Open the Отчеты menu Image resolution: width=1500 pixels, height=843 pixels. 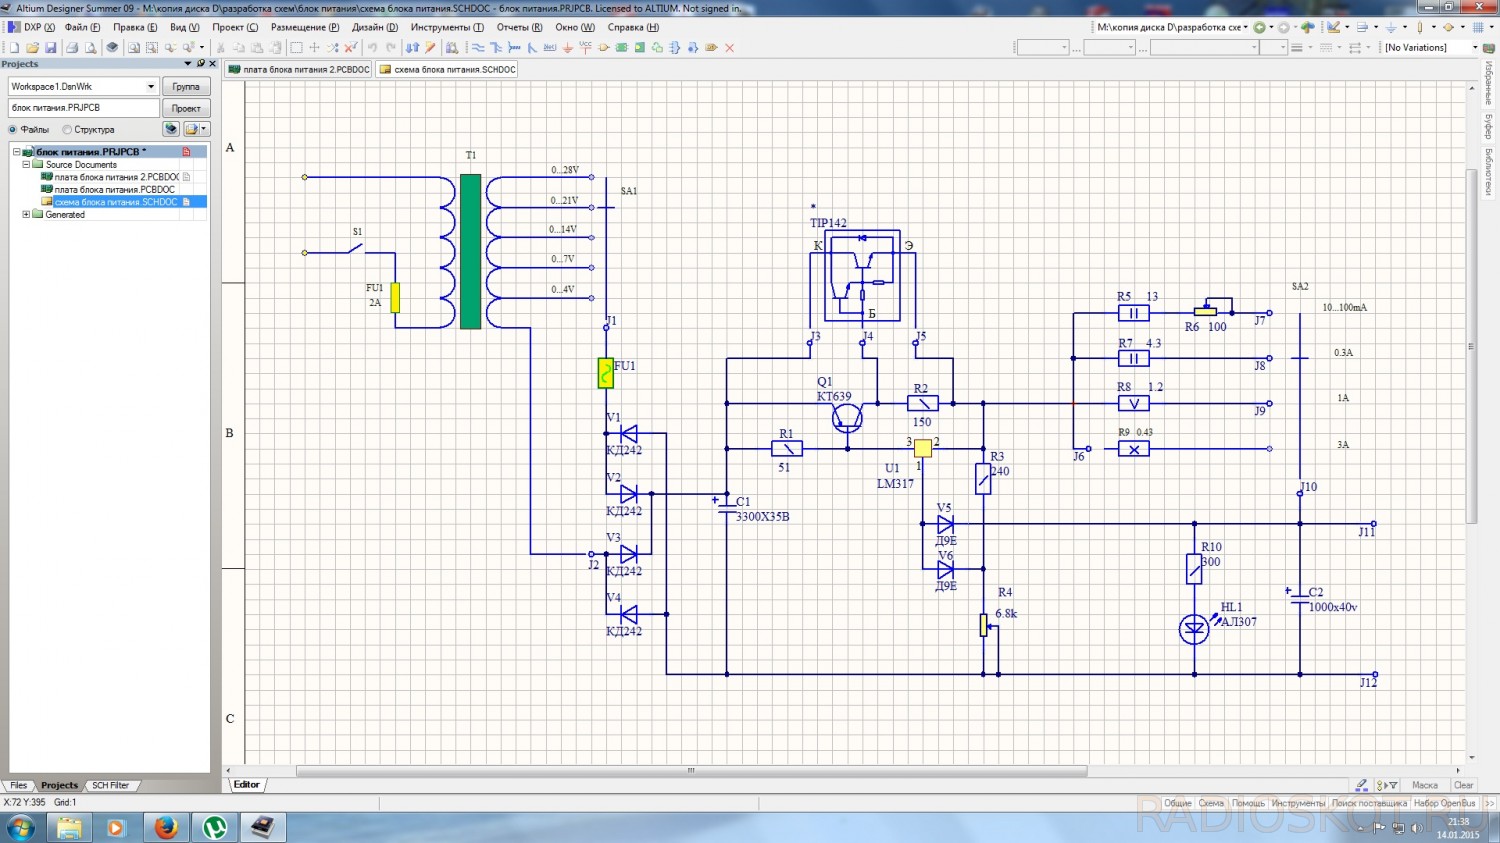519,27
